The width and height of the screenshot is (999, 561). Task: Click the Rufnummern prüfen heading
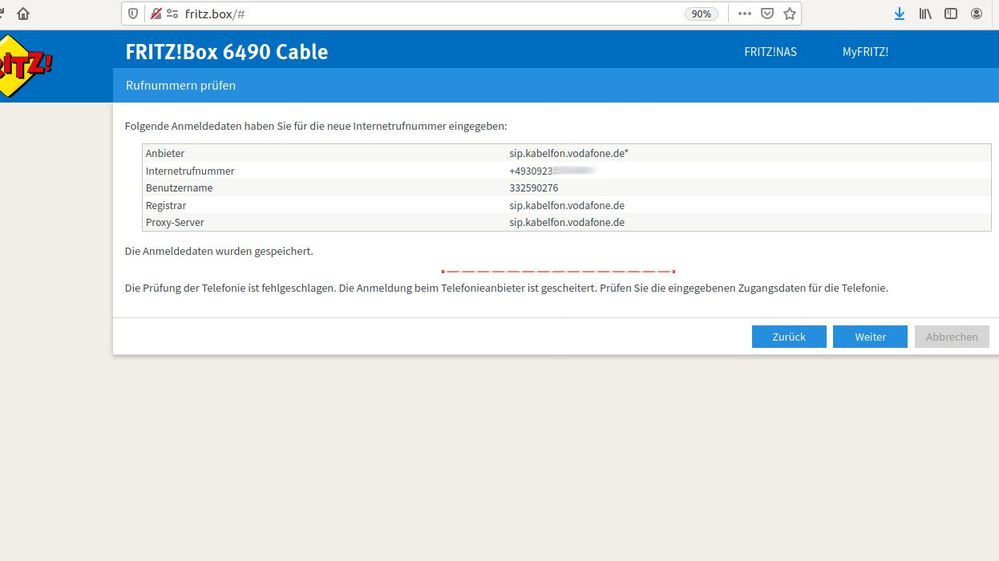(180, 85)
